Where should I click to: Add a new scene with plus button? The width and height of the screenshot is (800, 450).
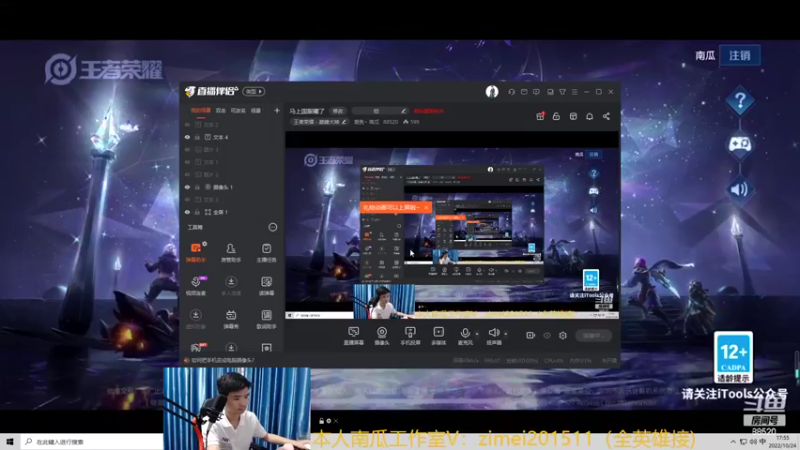(x=277, y=111)
